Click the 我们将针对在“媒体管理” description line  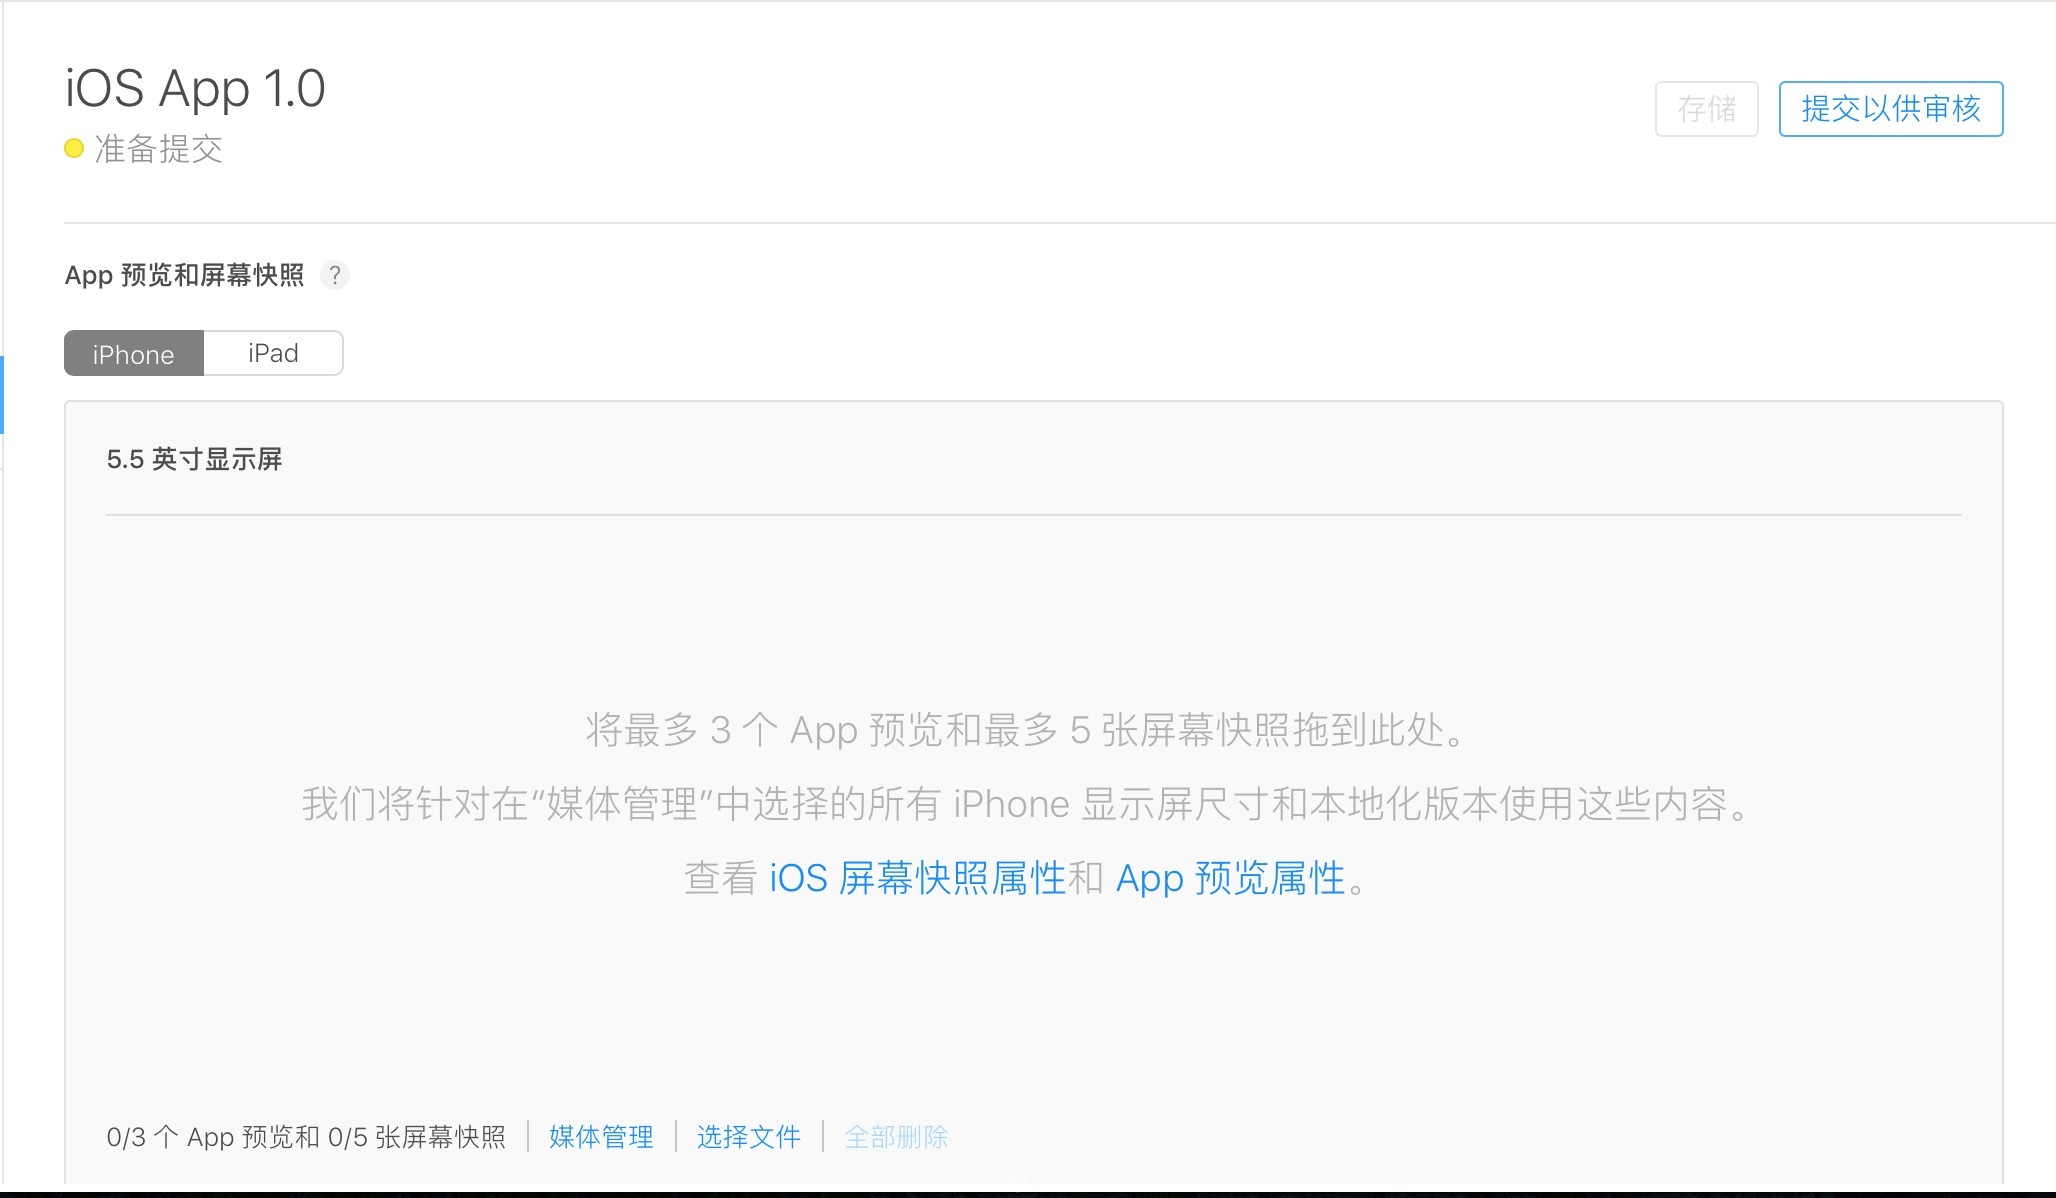pyautogui.click(x=1026, y=804)
